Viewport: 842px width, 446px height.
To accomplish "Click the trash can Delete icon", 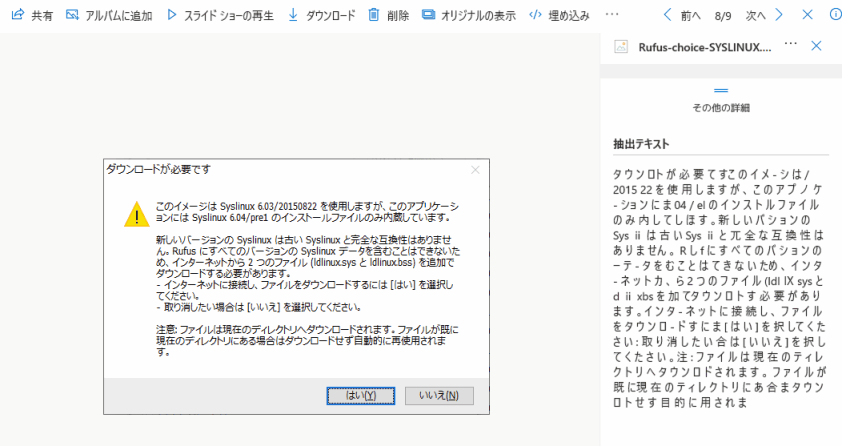I will pyautogui.click(x=374, y=14).
